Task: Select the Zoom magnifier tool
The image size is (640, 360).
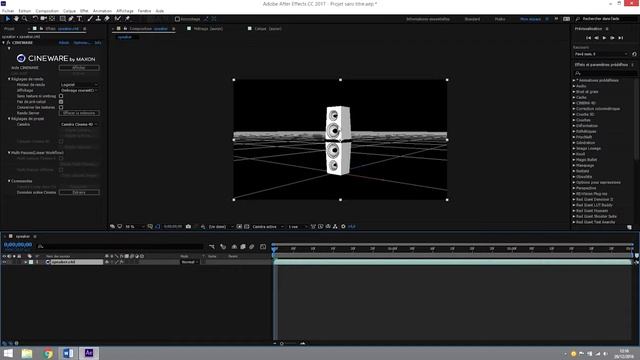Action: (25, 19)
